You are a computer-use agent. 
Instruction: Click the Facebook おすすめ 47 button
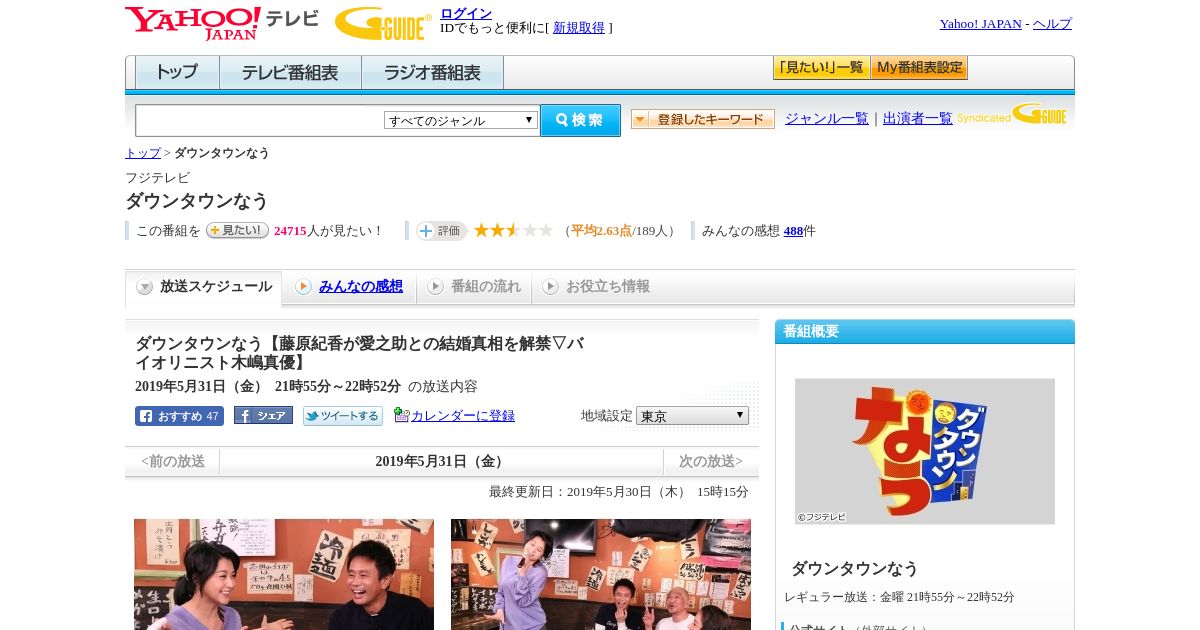click(179, 416)
